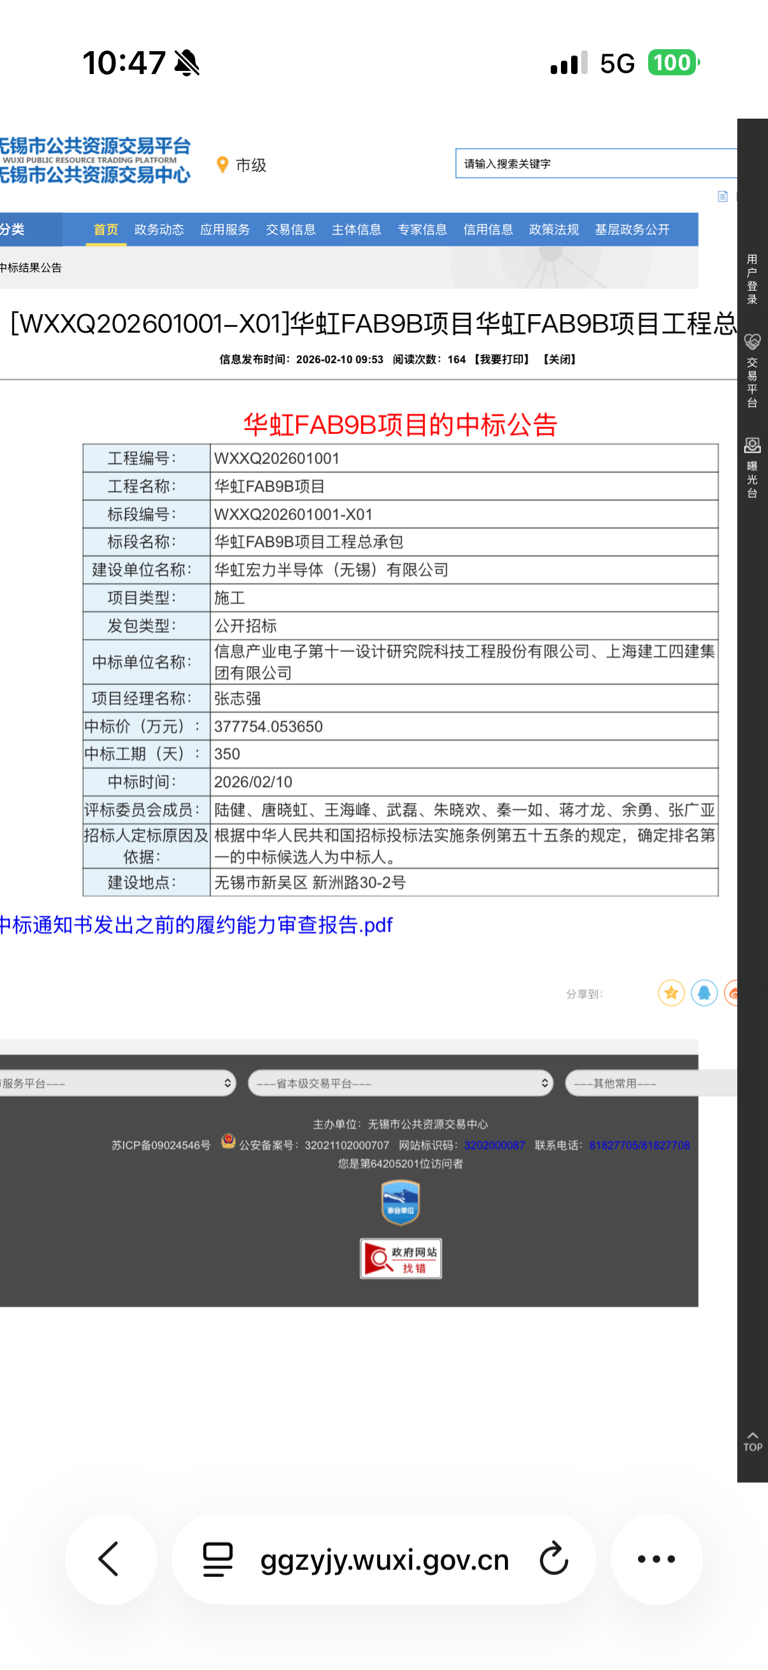Select the 公开招标 cell

click(x=464, y=626)
